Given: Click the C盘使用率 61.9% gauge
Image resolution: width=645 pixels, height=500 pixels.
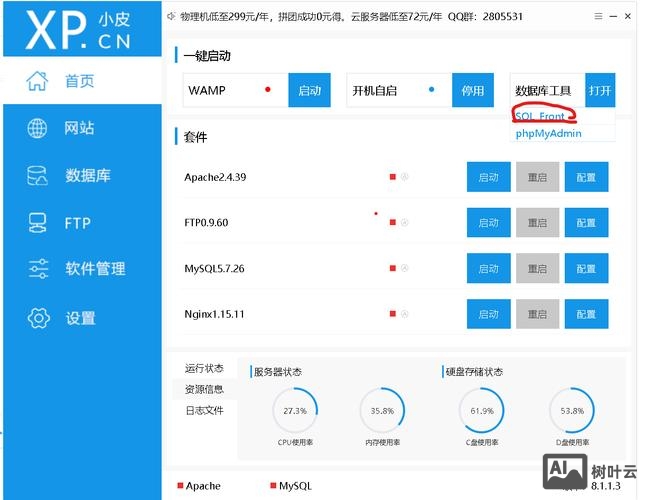Looking at the screenshot, I should 481,410.
